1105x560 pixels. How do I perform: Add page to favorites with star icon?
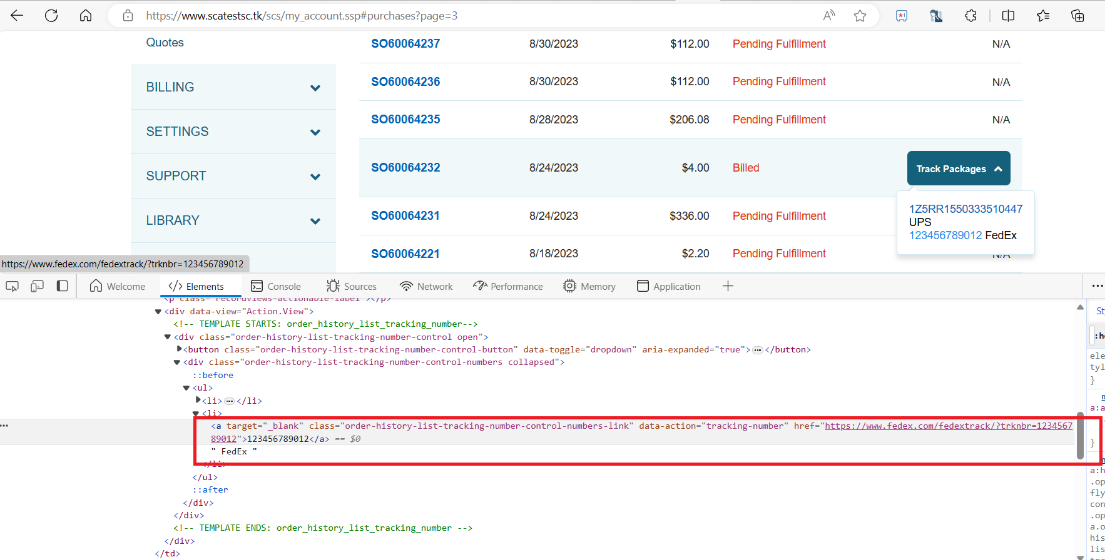click(860, 16)
